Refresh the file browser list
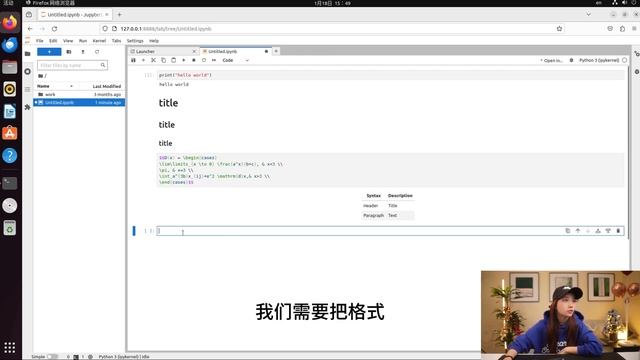640x360 pixels. [97, 52]
